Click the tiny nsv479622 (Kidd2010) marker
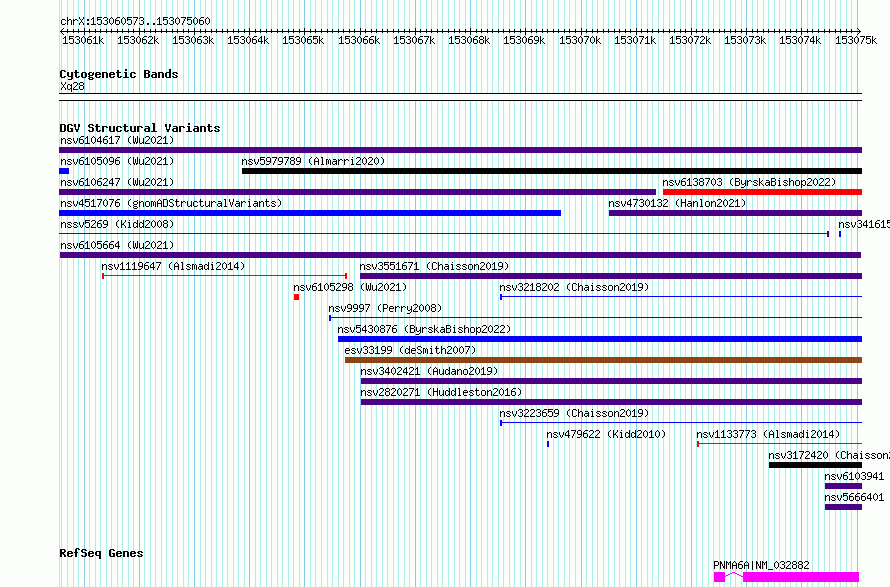 point(548,444)
